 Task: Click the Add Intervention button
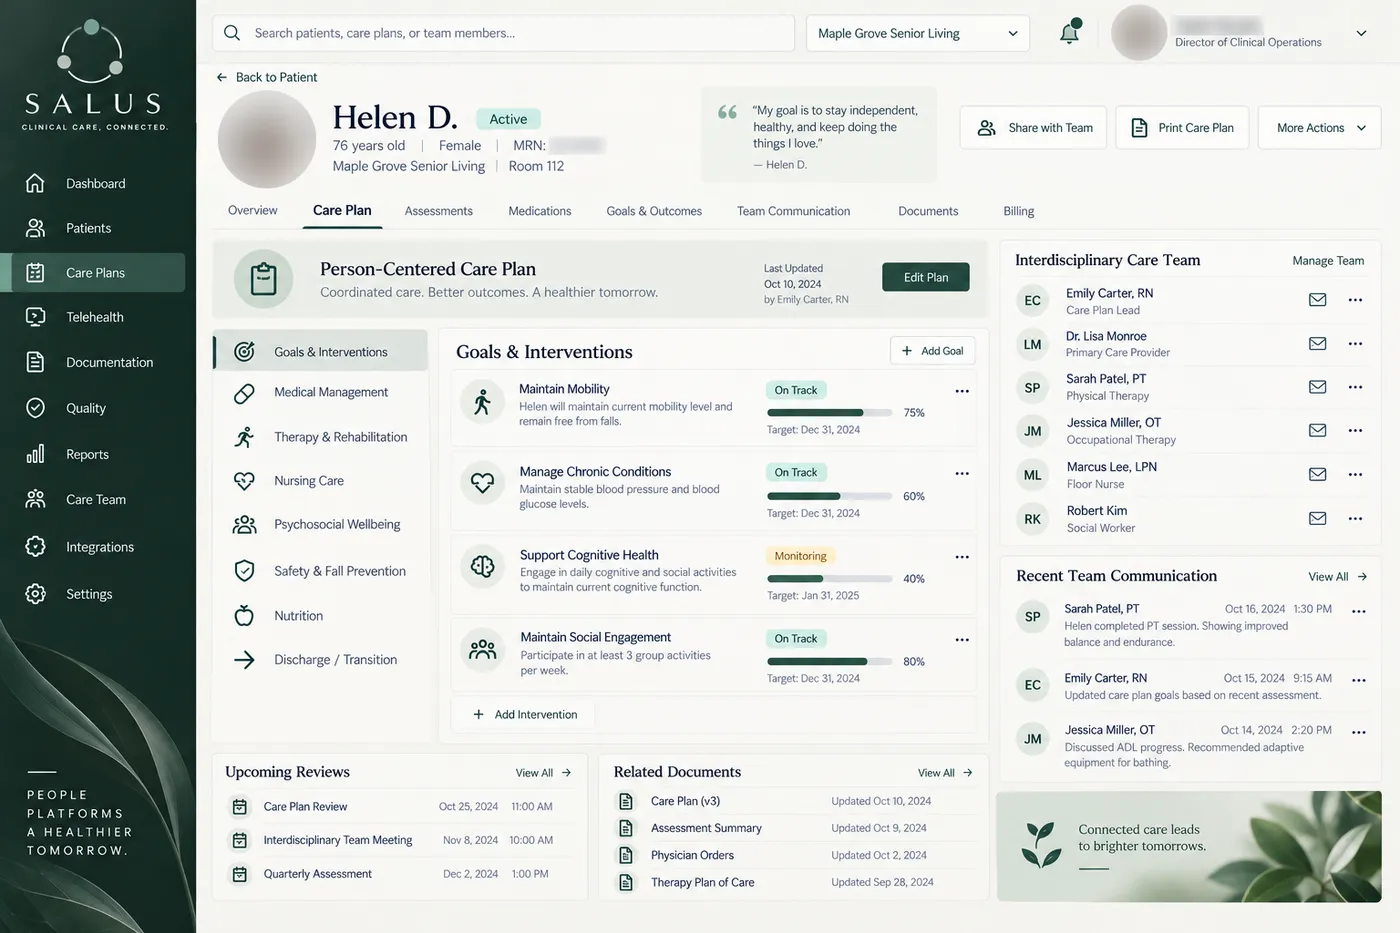click(x=525, y=714)
